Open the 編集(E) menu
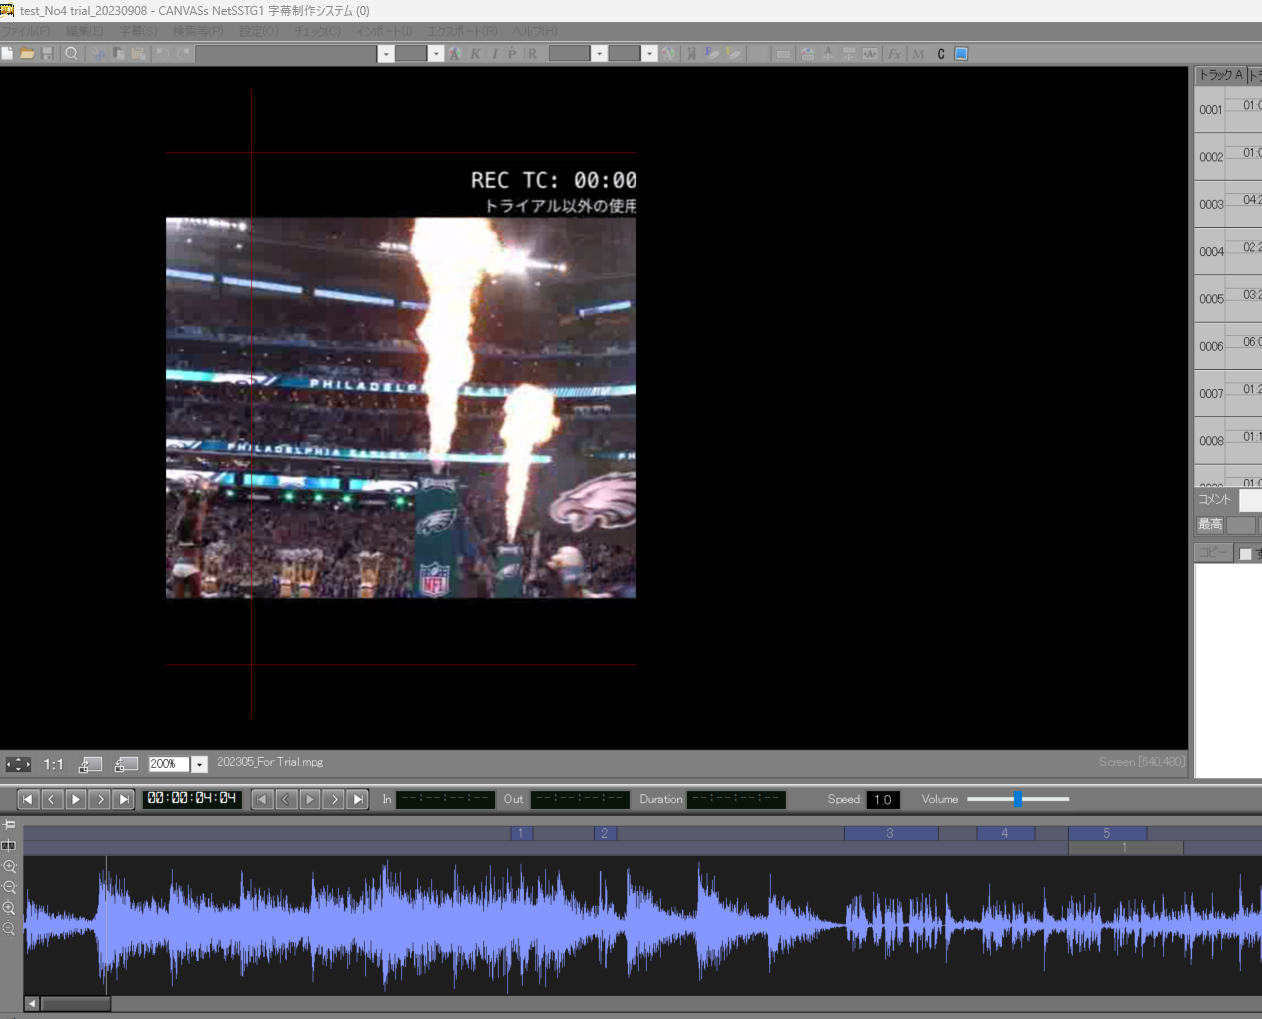The height and width of the screenshot is (1019, 1262). [x=84, y=32]
